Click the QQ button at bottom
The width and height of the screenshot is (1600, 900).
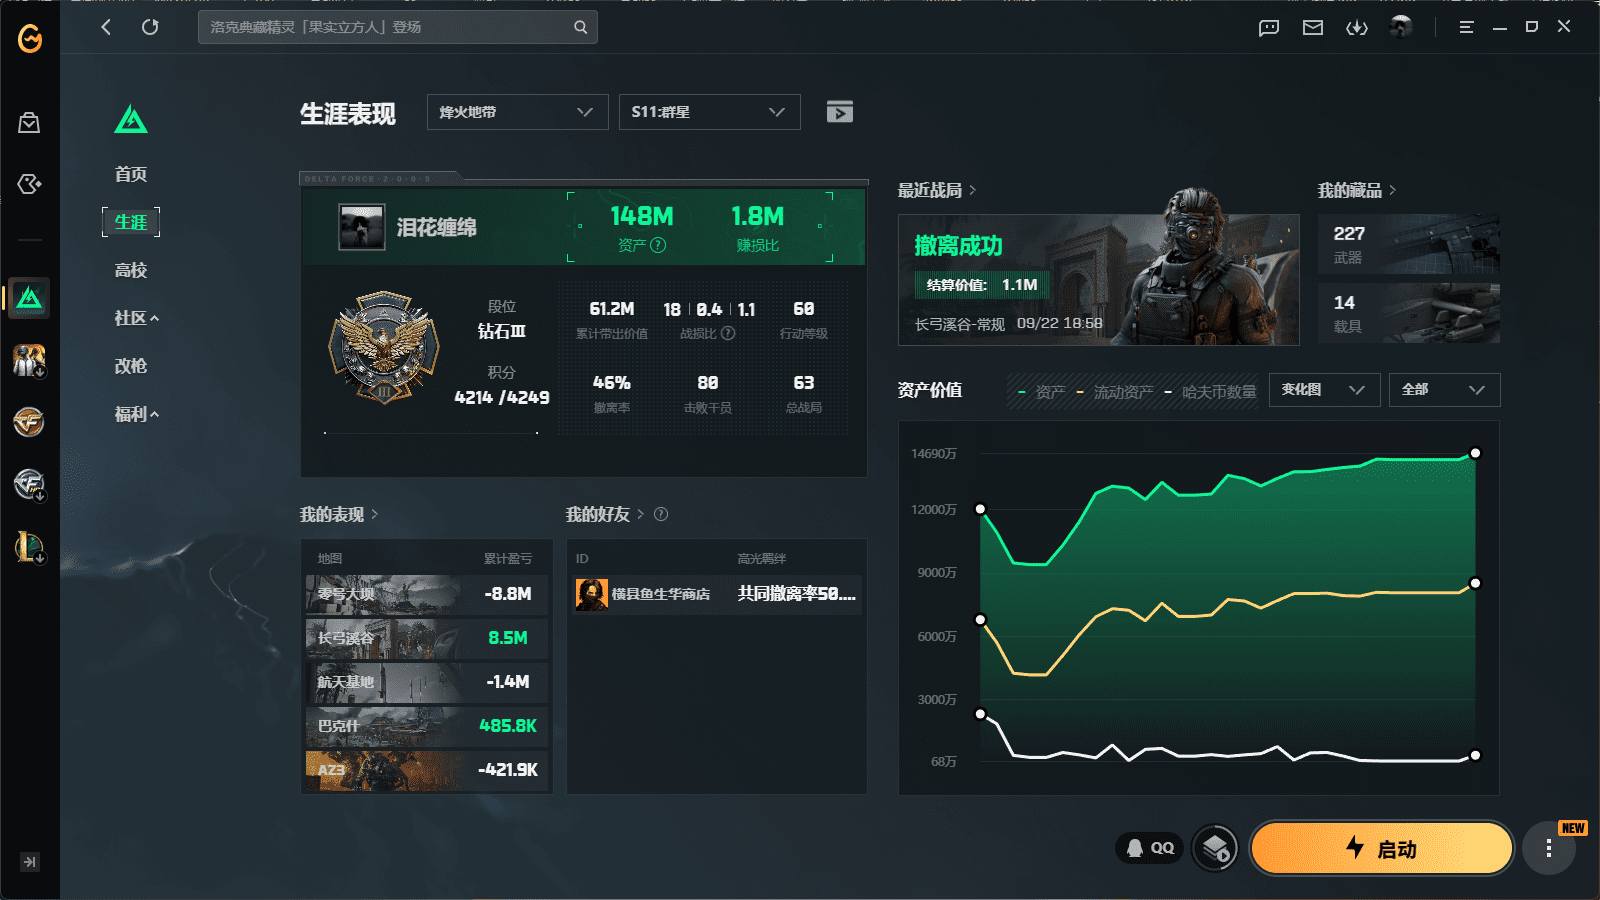point(1150,848)
